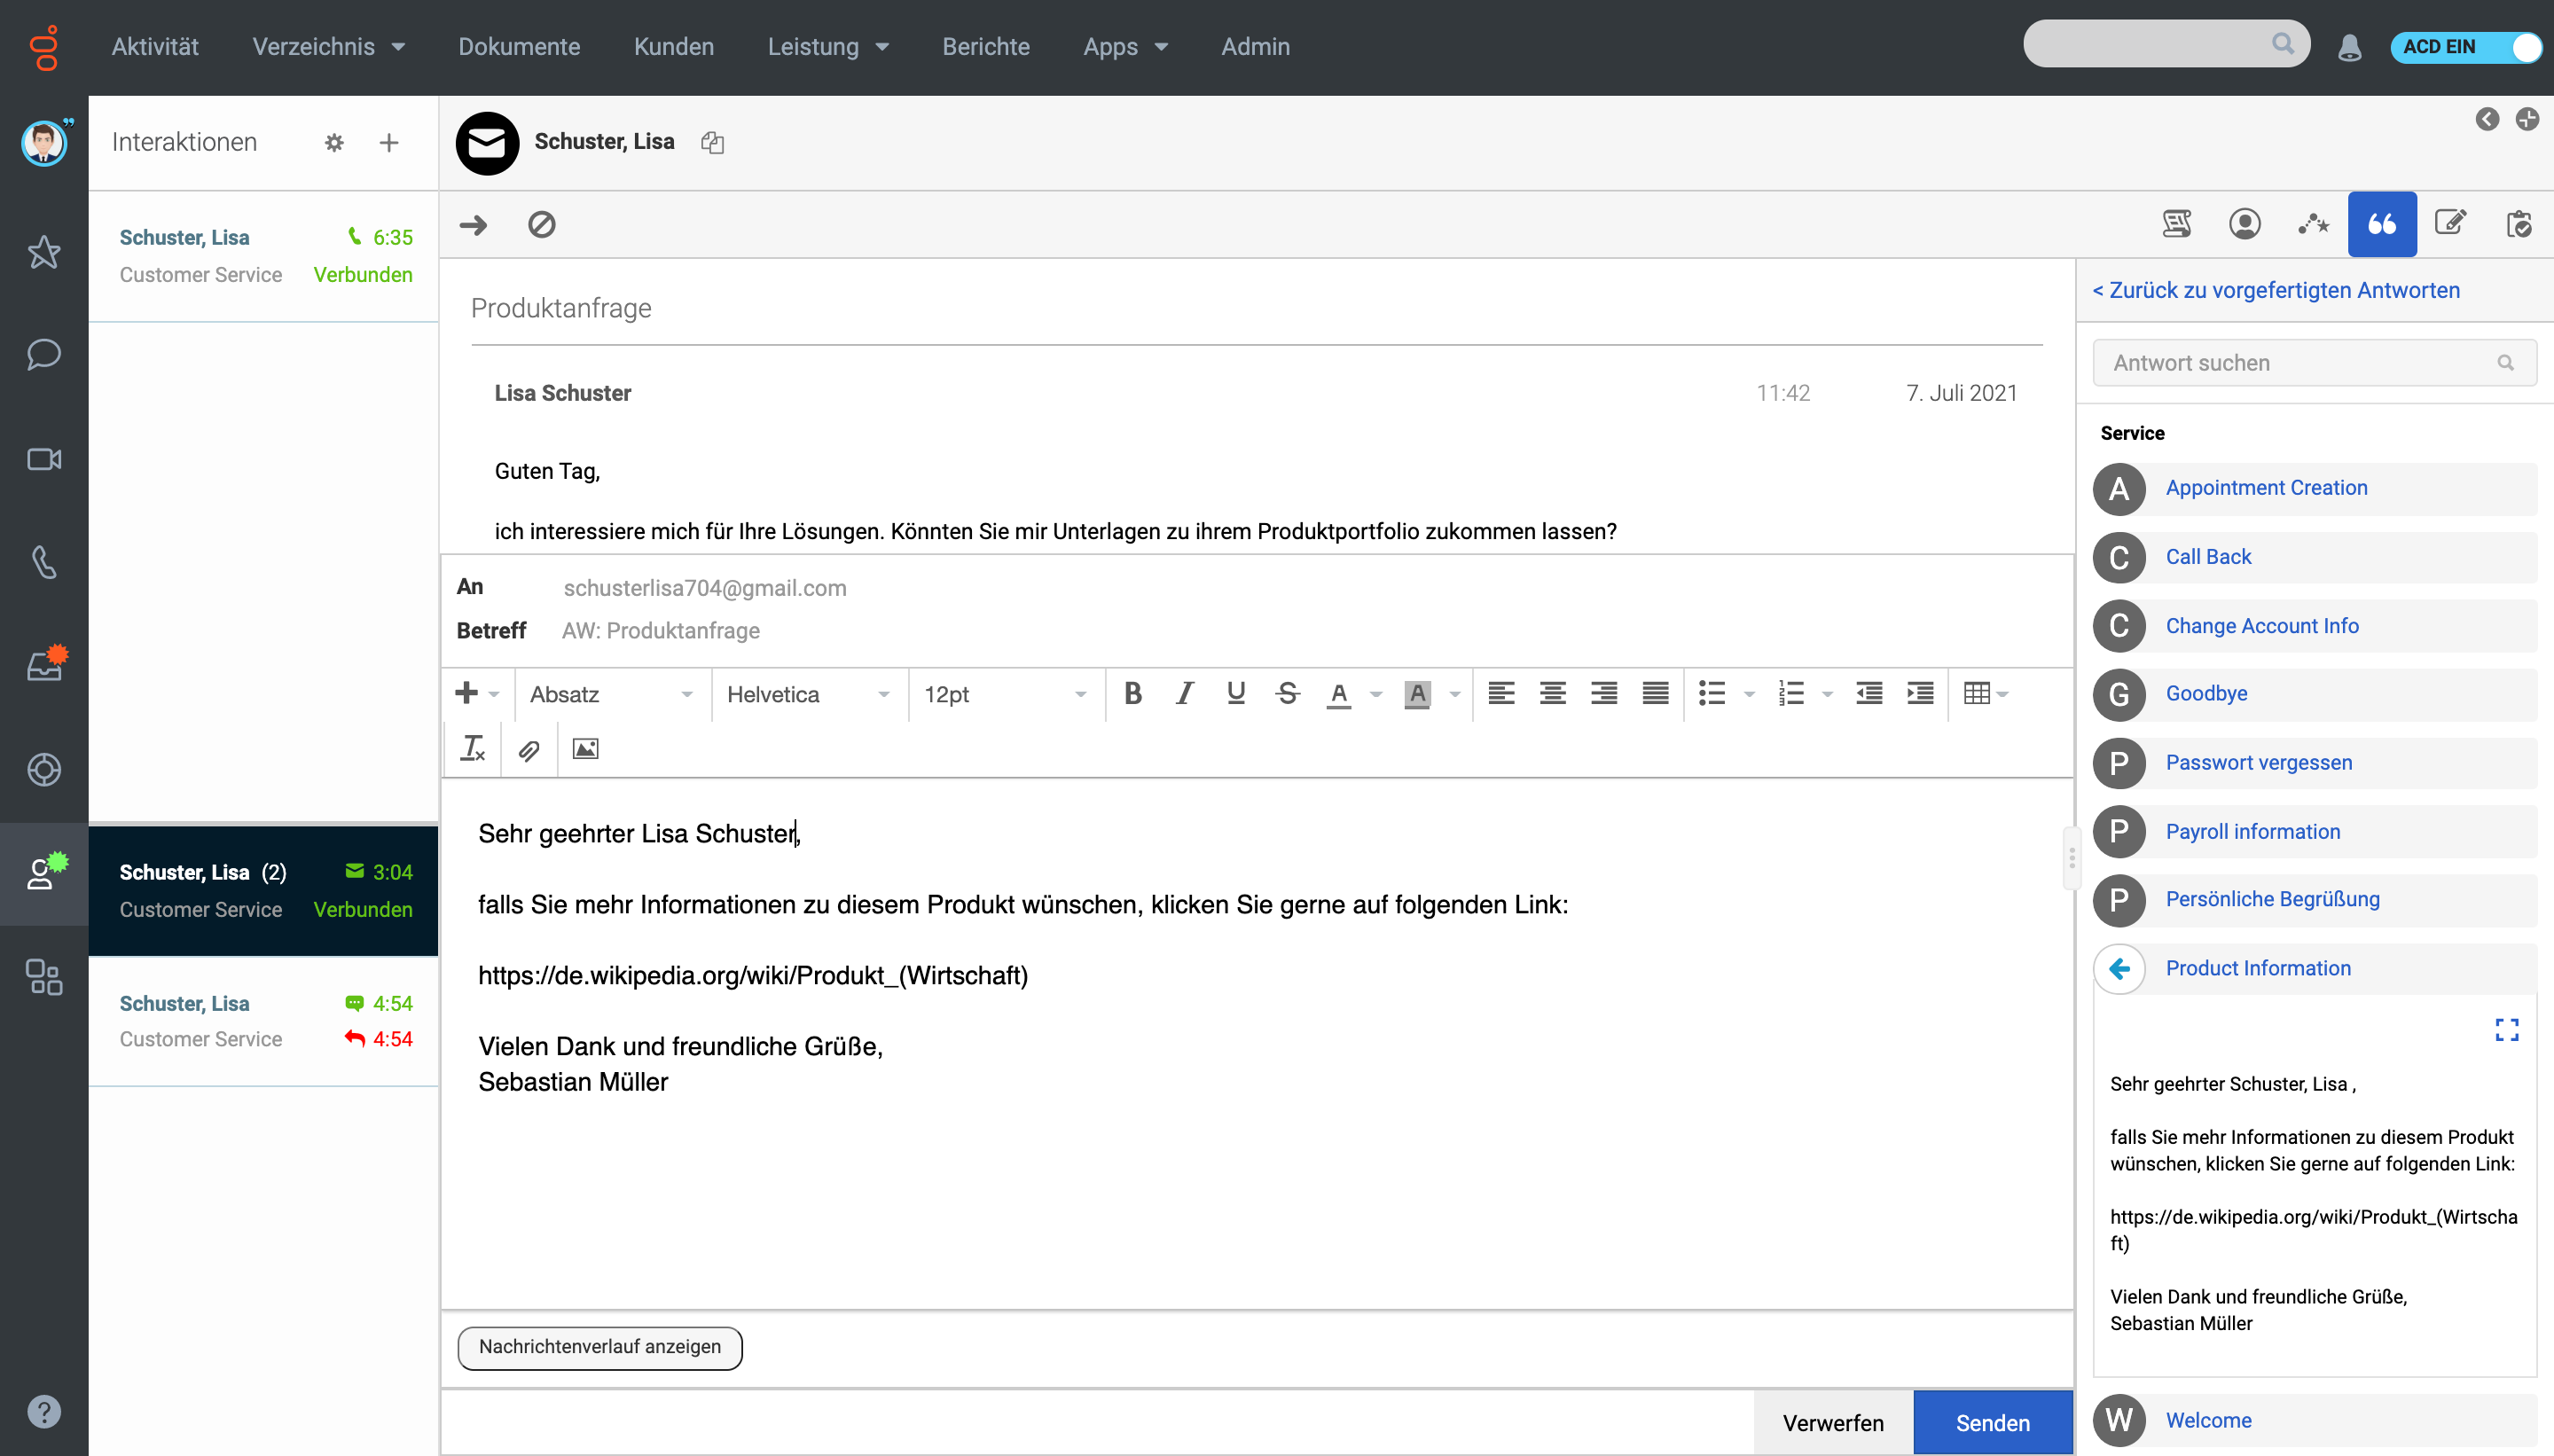The image size is (2554, 1456).
Task: Open the notifications bell
Action: pos(2349,47)
